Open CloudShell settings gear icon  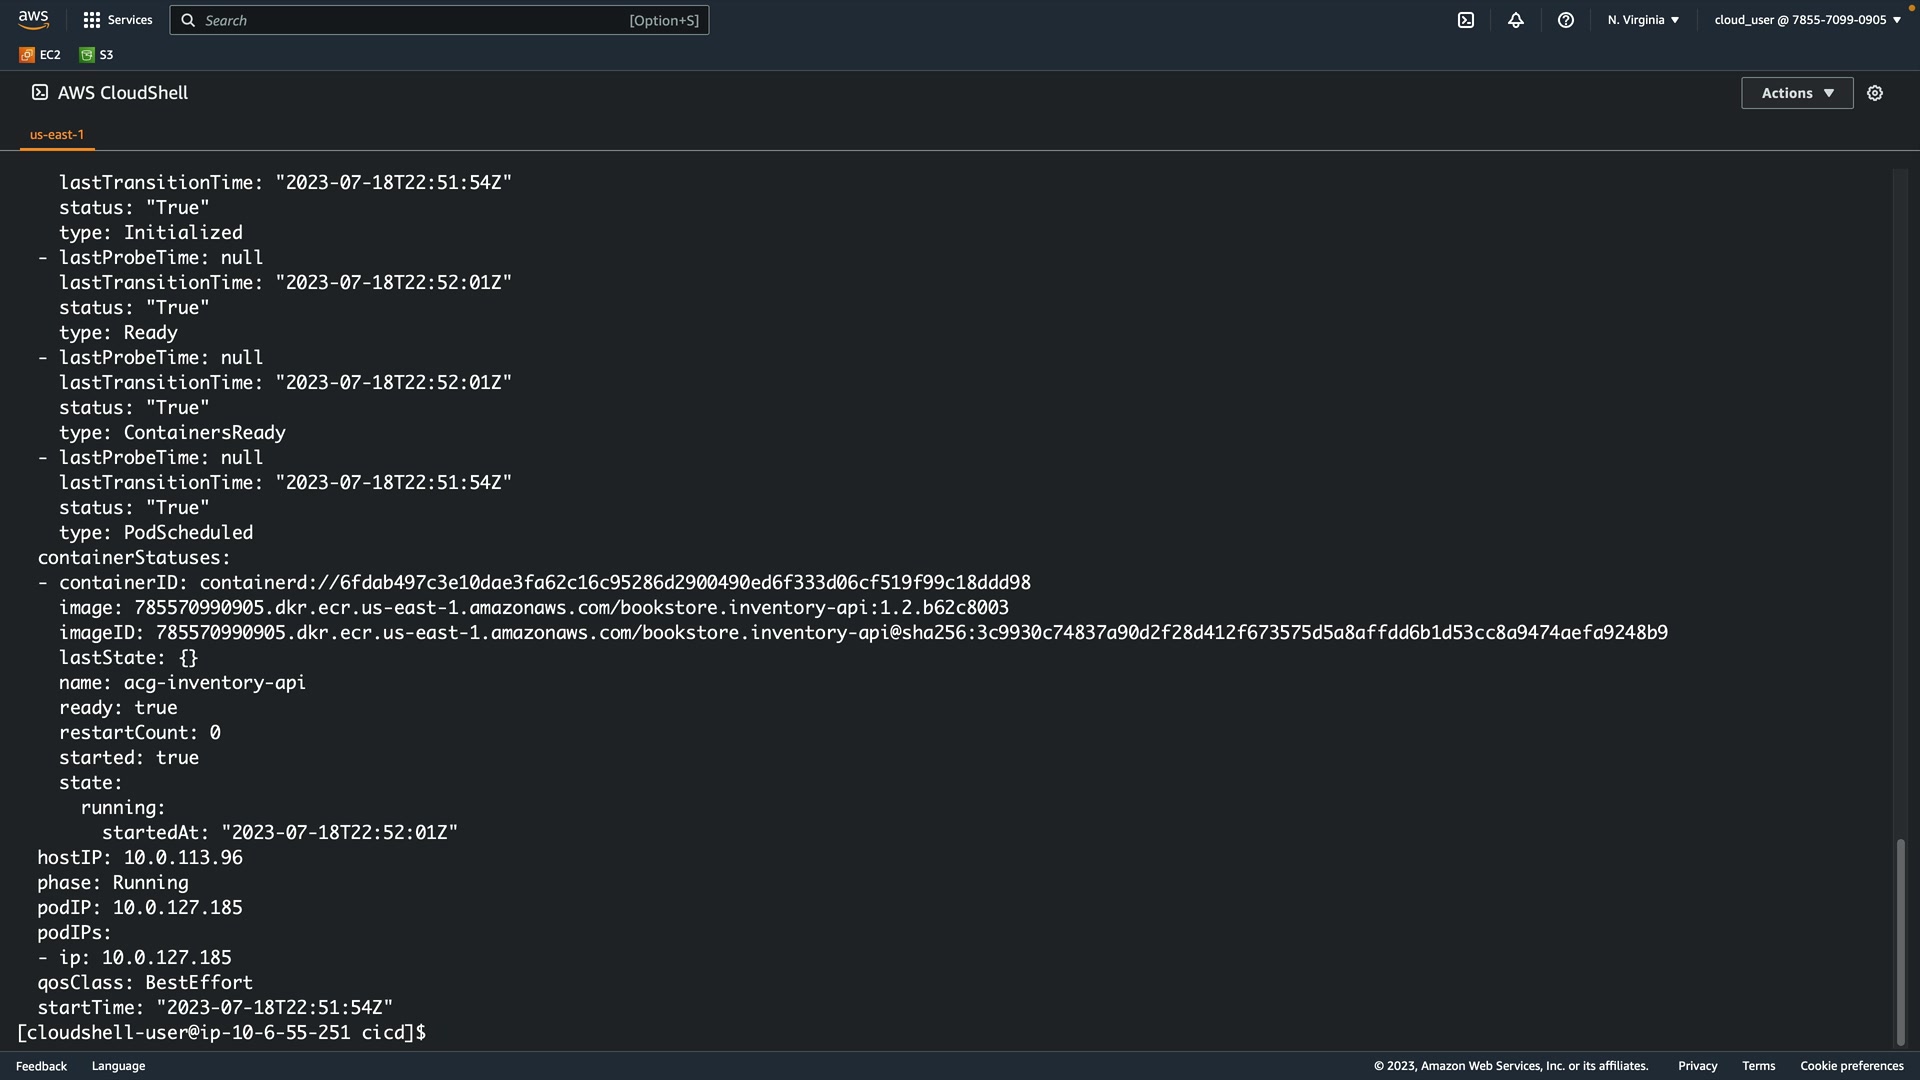(x=1875, y=93)
